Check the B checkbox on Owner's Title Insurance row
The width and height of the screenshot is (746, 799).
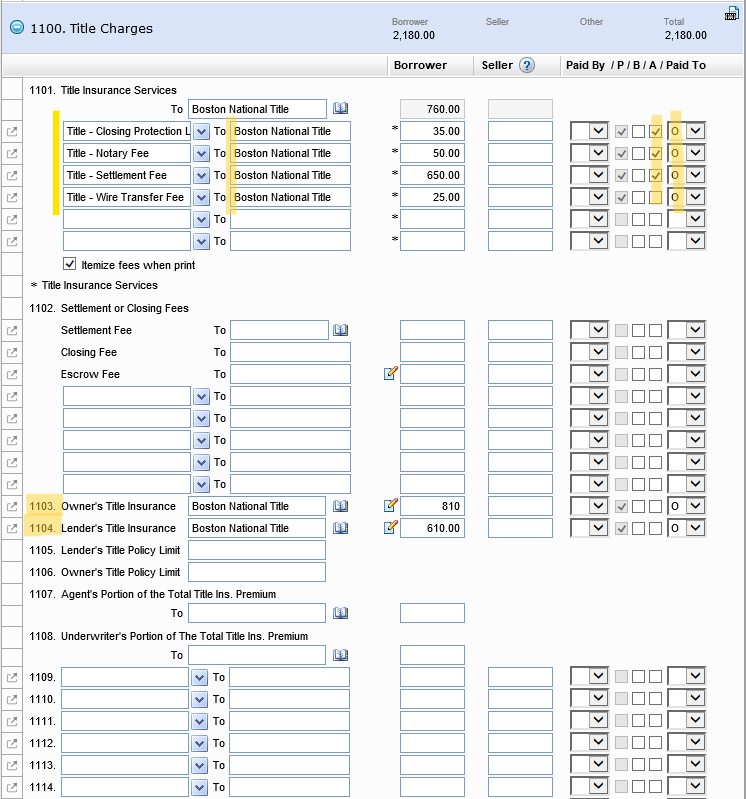click(638, 506)
